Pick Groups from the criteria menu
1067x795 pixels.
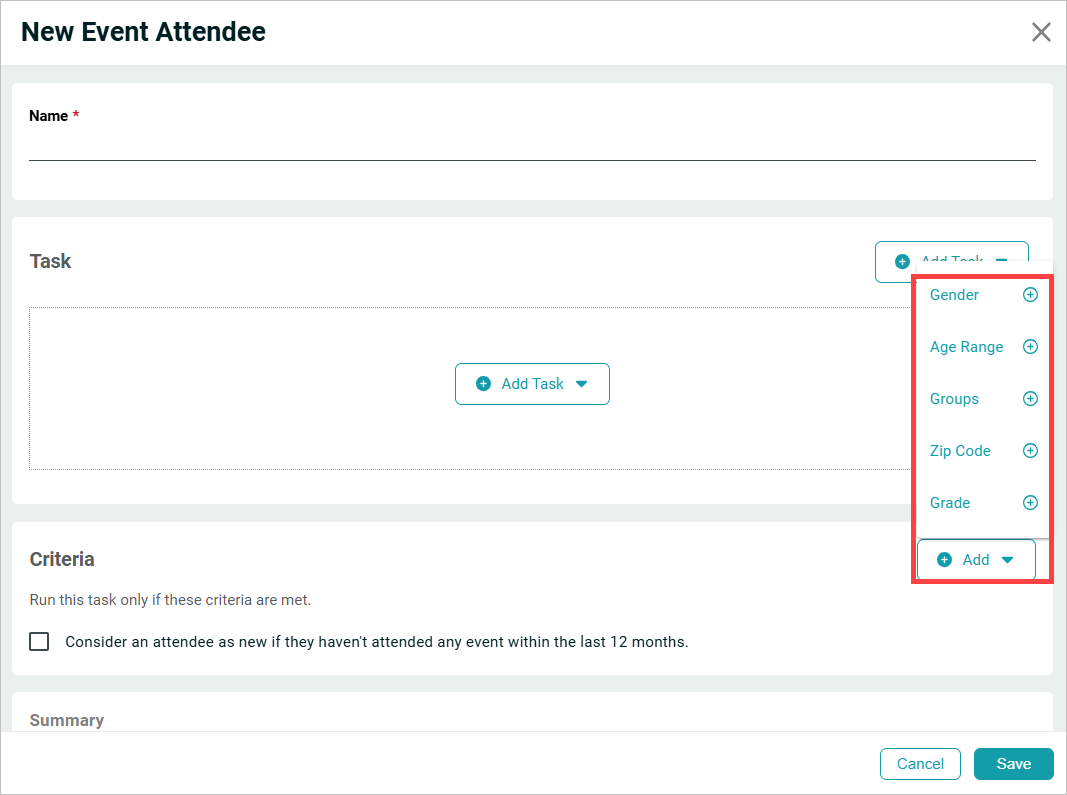(x=954, y=399)
